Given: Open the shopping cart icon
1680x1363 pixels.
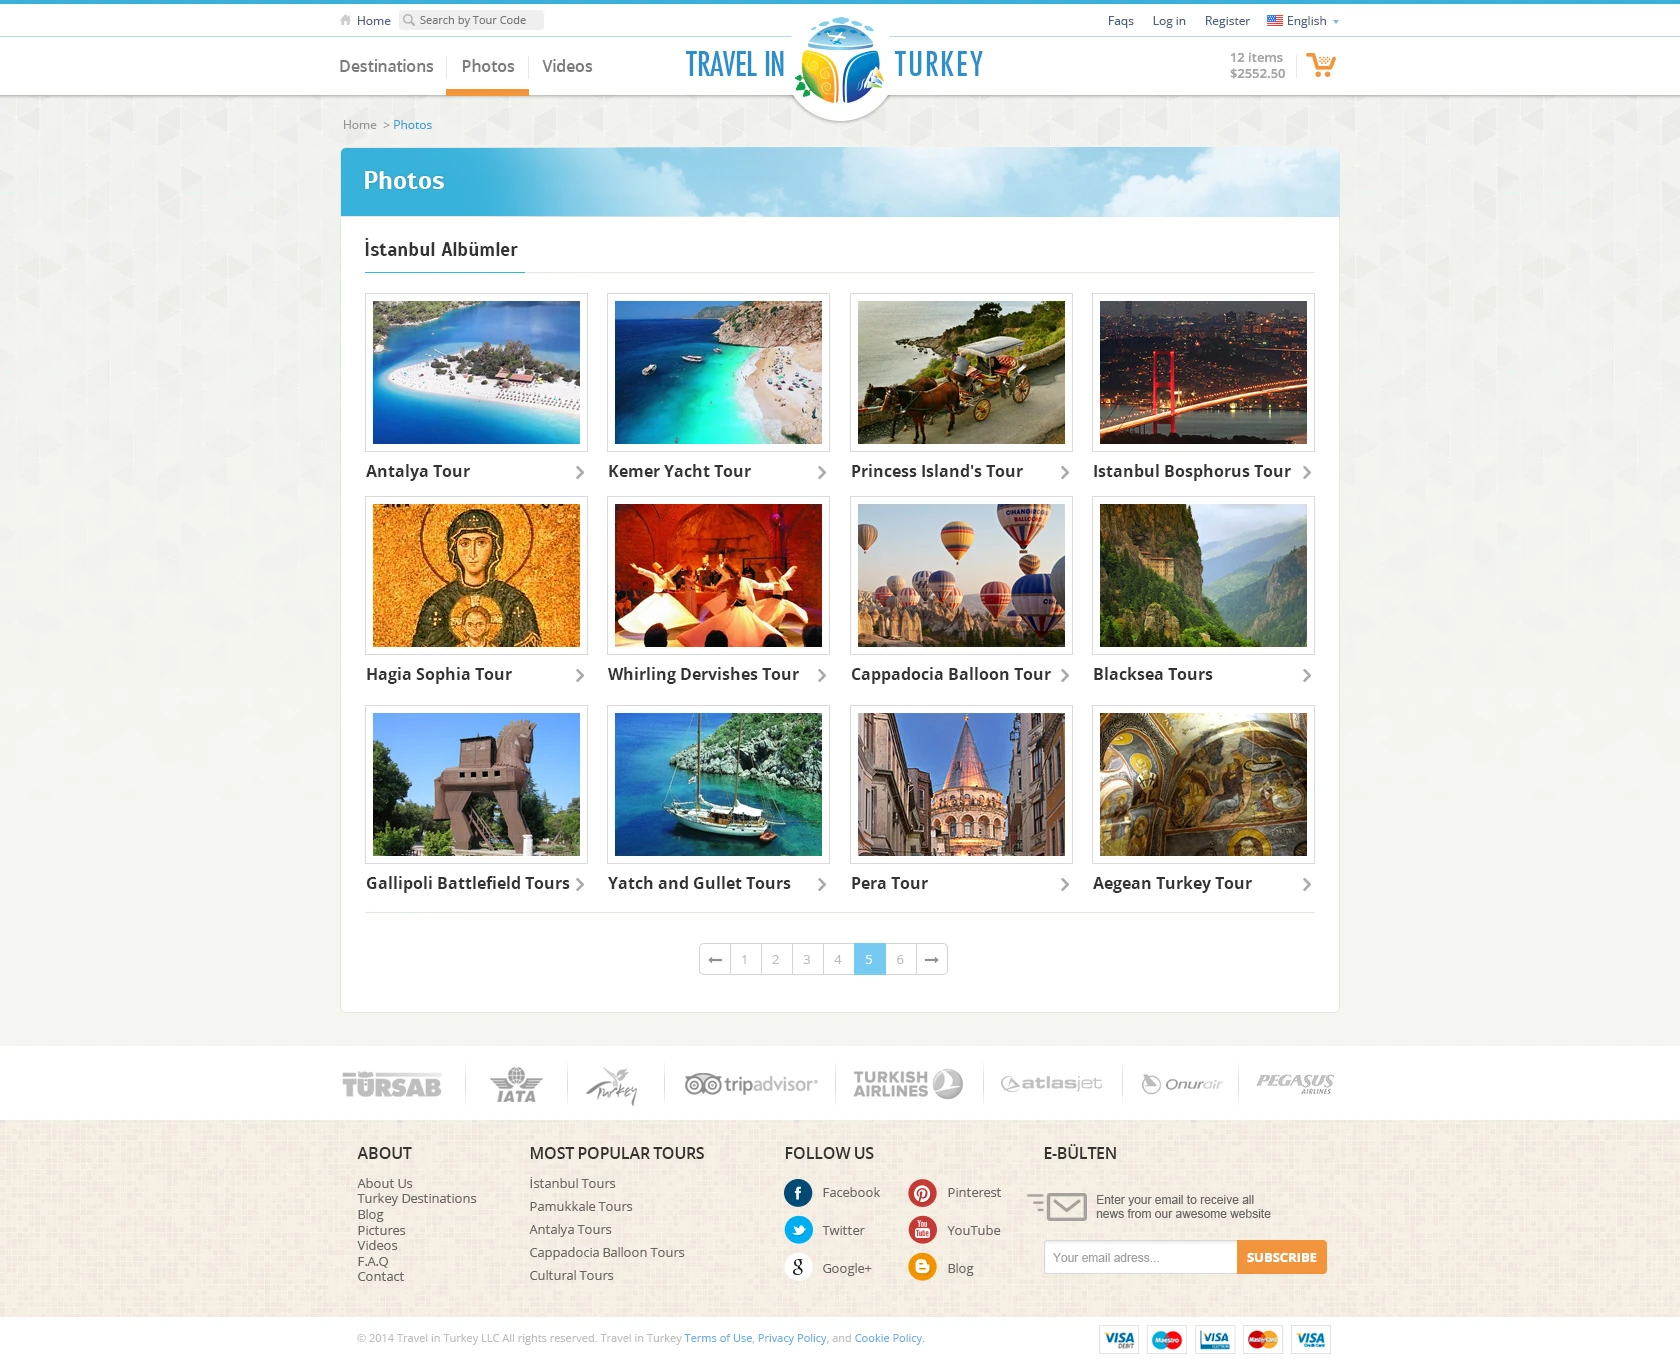Looking at the screenshot, I should coord(1321,65).
